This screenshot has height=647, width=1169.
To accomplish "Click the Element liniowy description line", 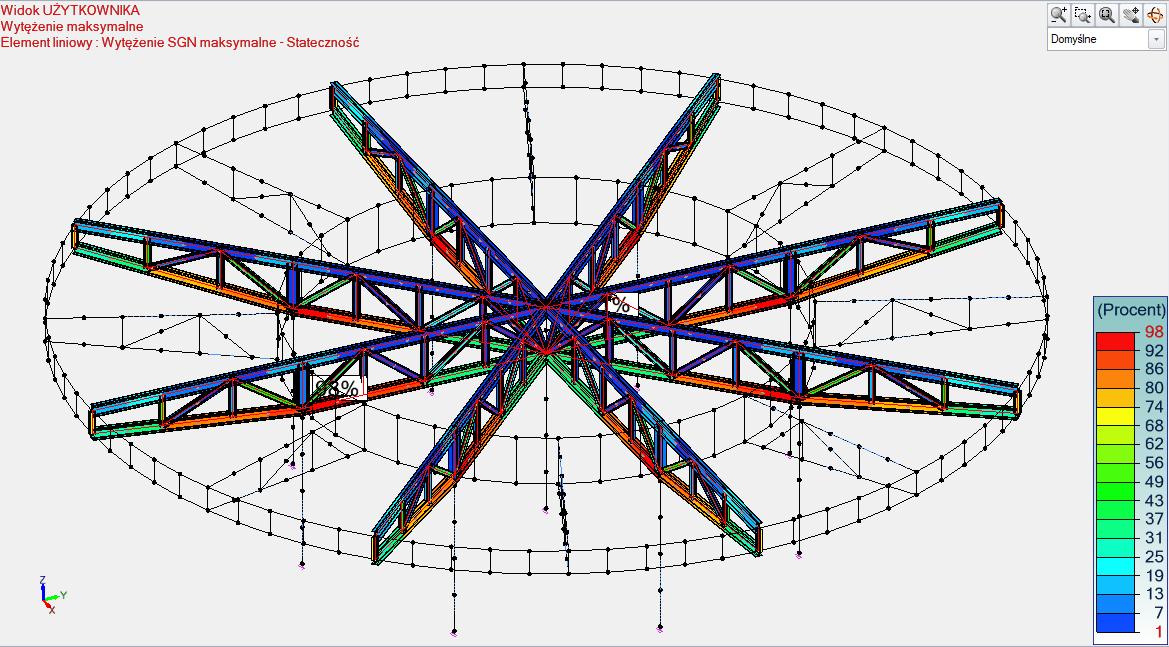I will (x=180, y=42).
